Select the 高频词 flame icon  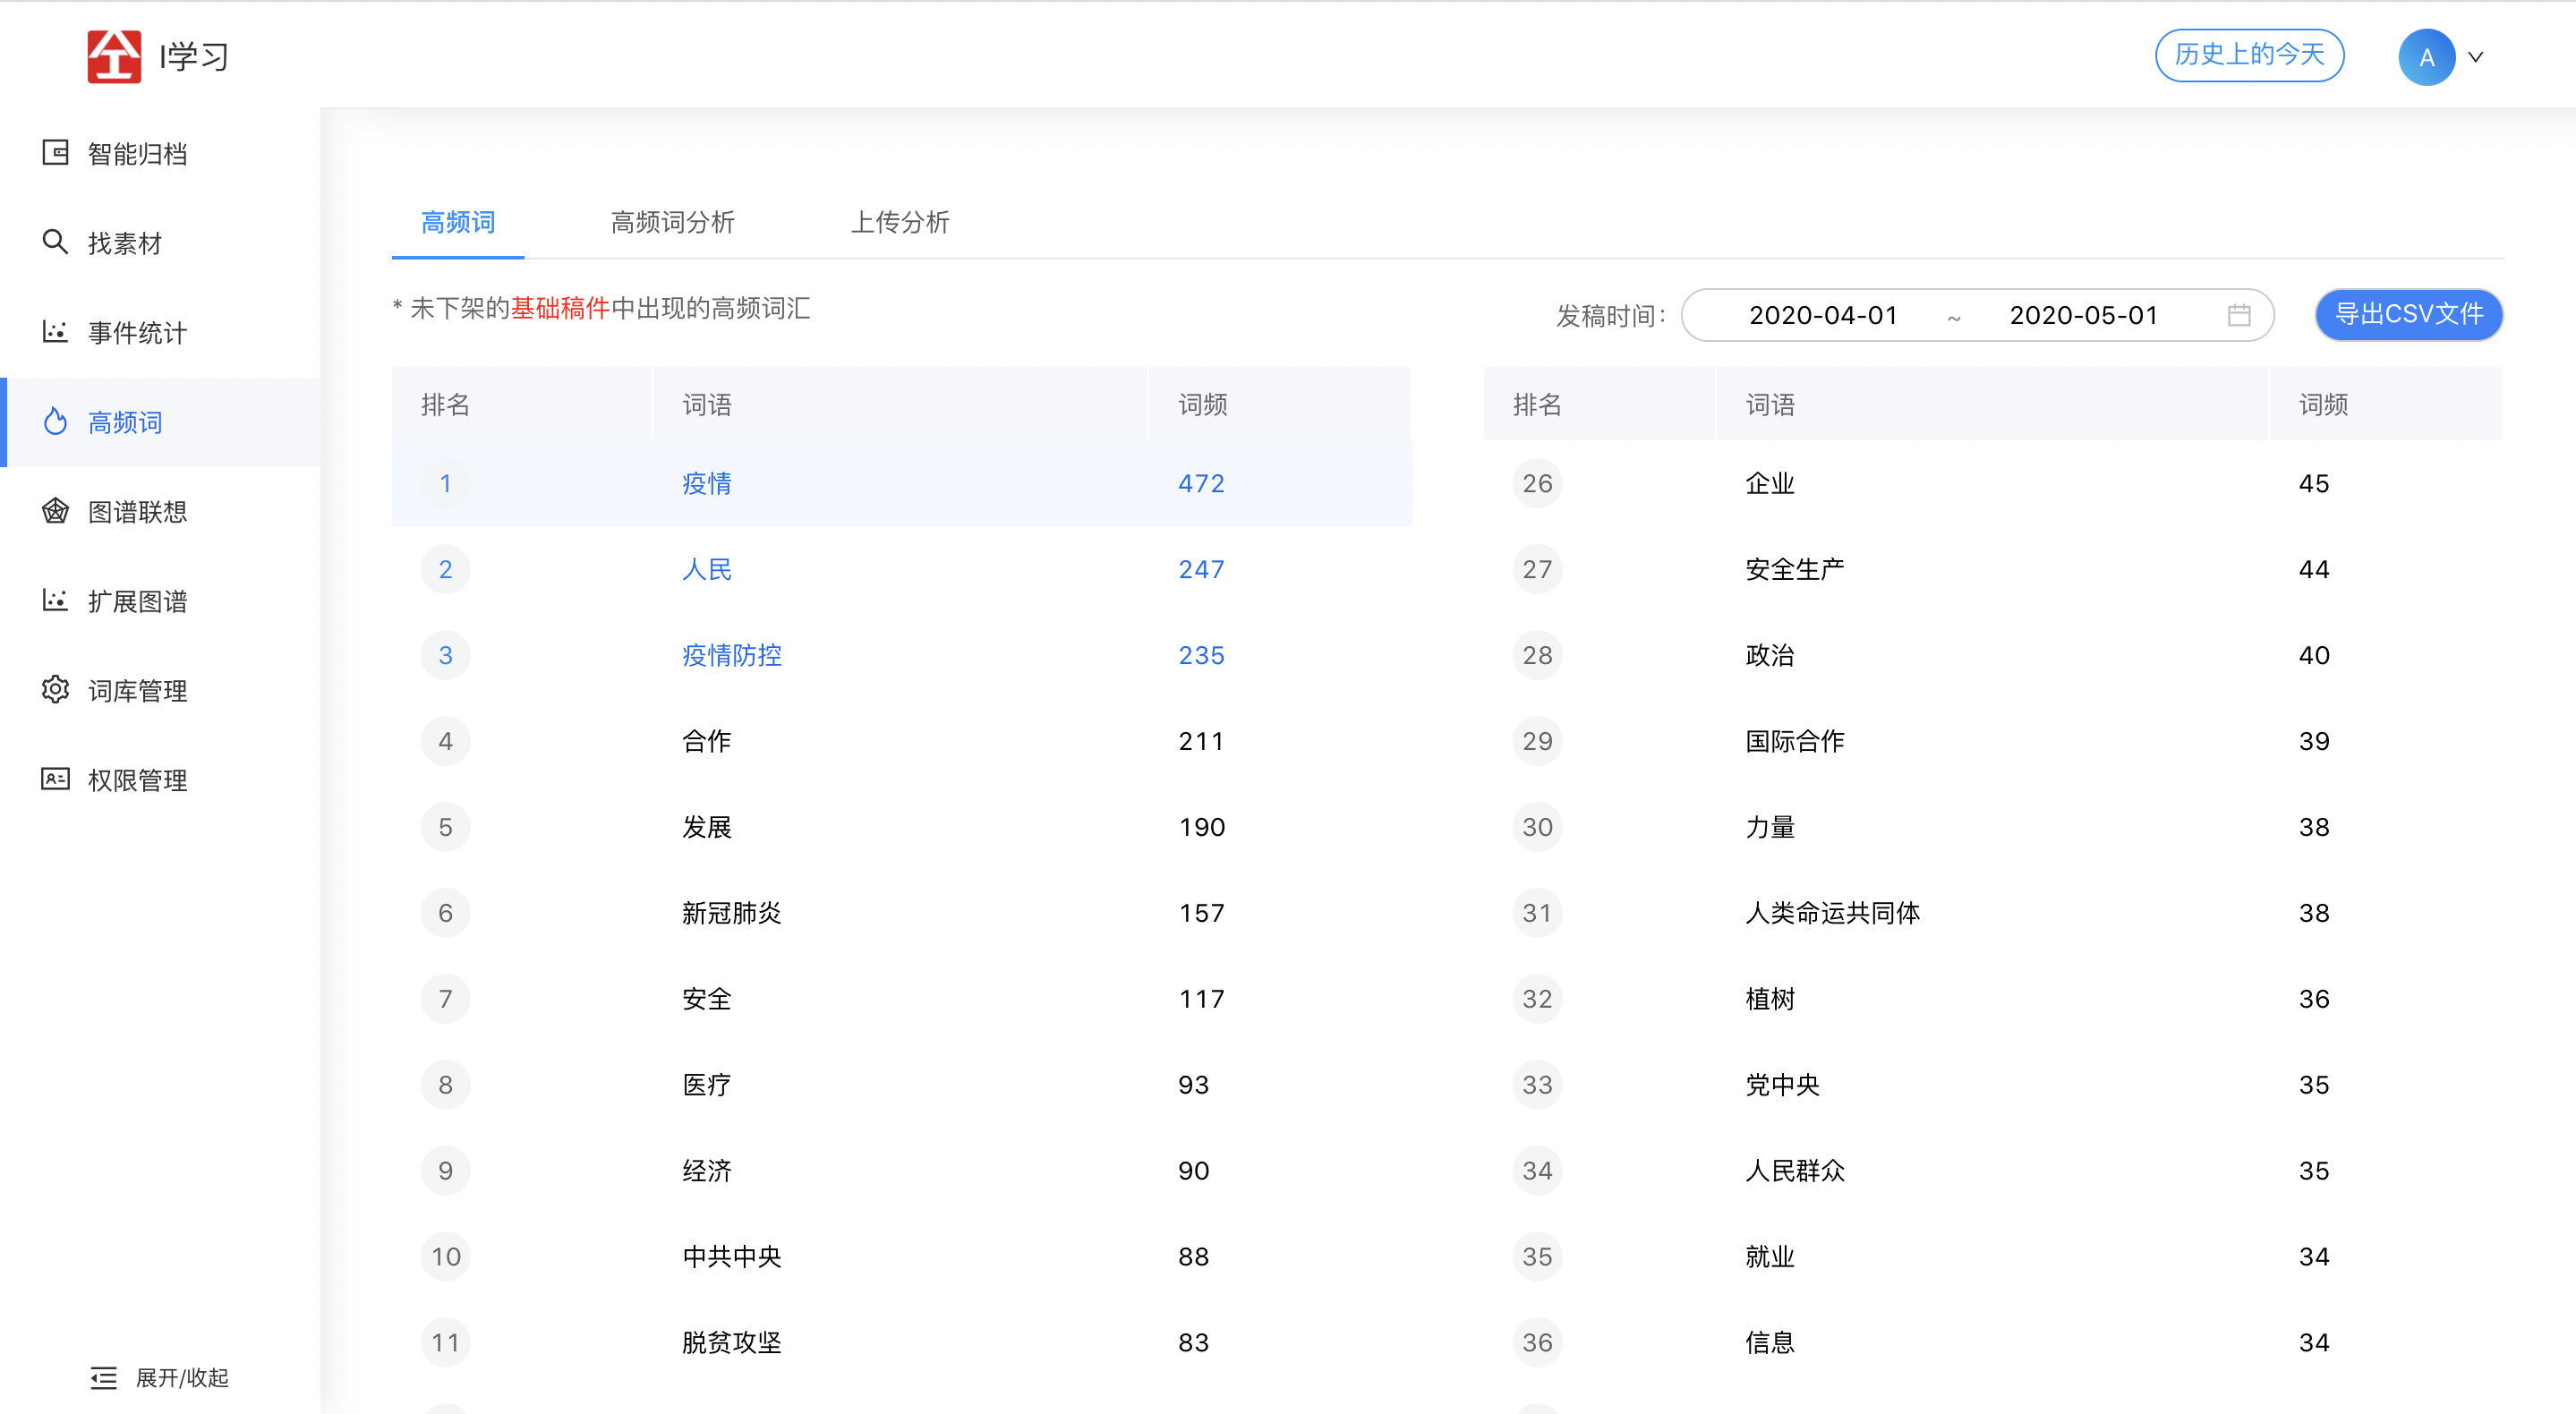56,422
